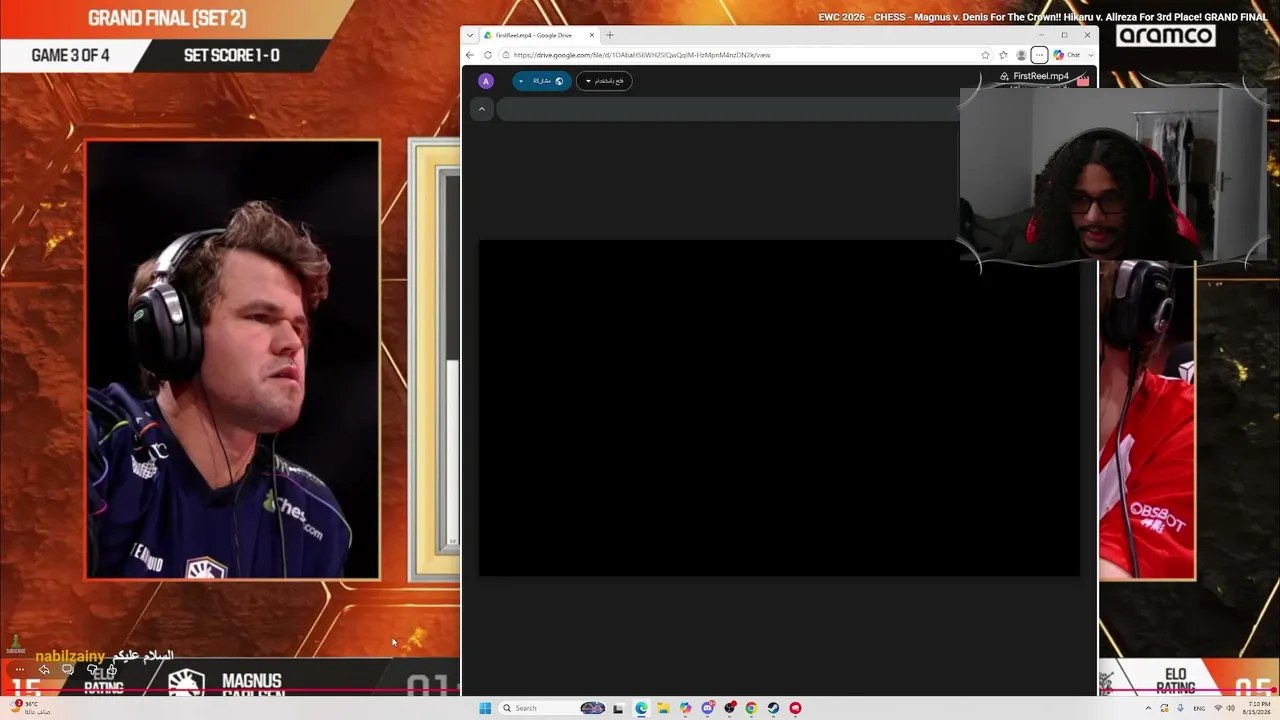Open Discord from the taskbar
Image resolution: width=1280 pixels, height=720 pixels.
[707, 708]
